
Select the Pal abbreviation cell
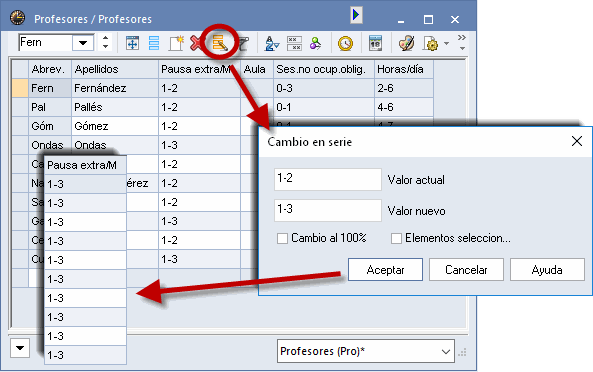[50, 107]
